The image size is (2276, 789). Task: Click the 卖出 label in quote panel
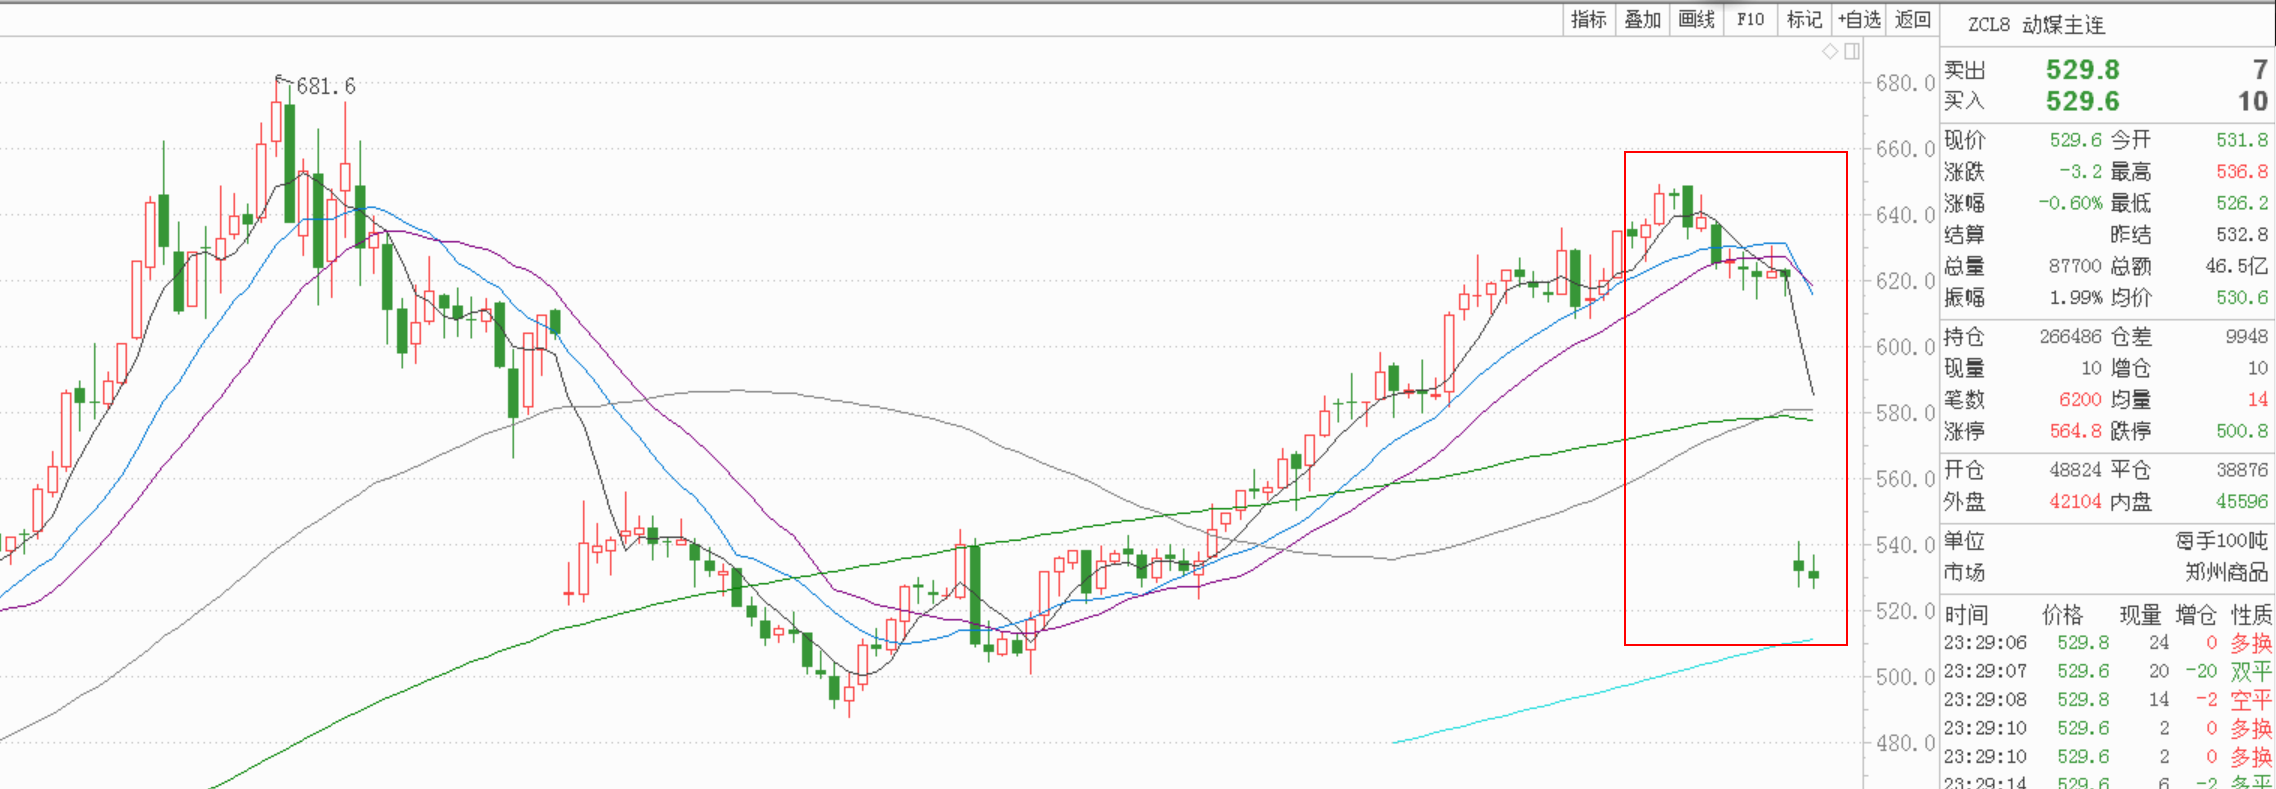pos(1964,70)
